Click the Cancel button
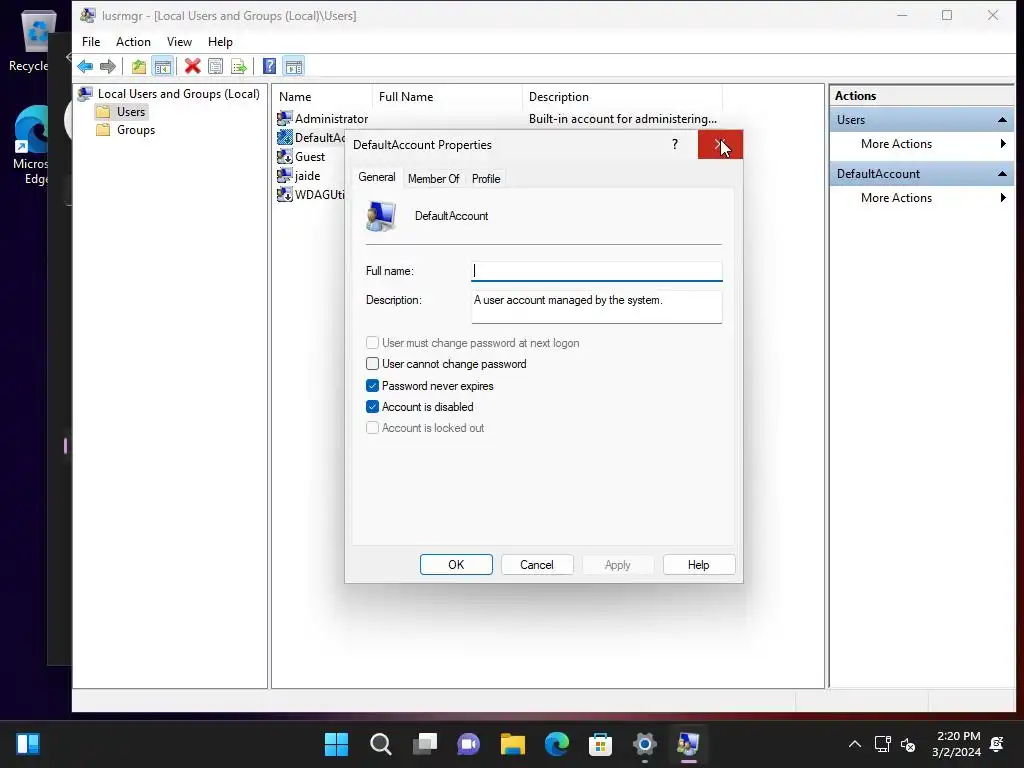The image size is (1024, 768). pyautogui.click(x=537, y=565)
